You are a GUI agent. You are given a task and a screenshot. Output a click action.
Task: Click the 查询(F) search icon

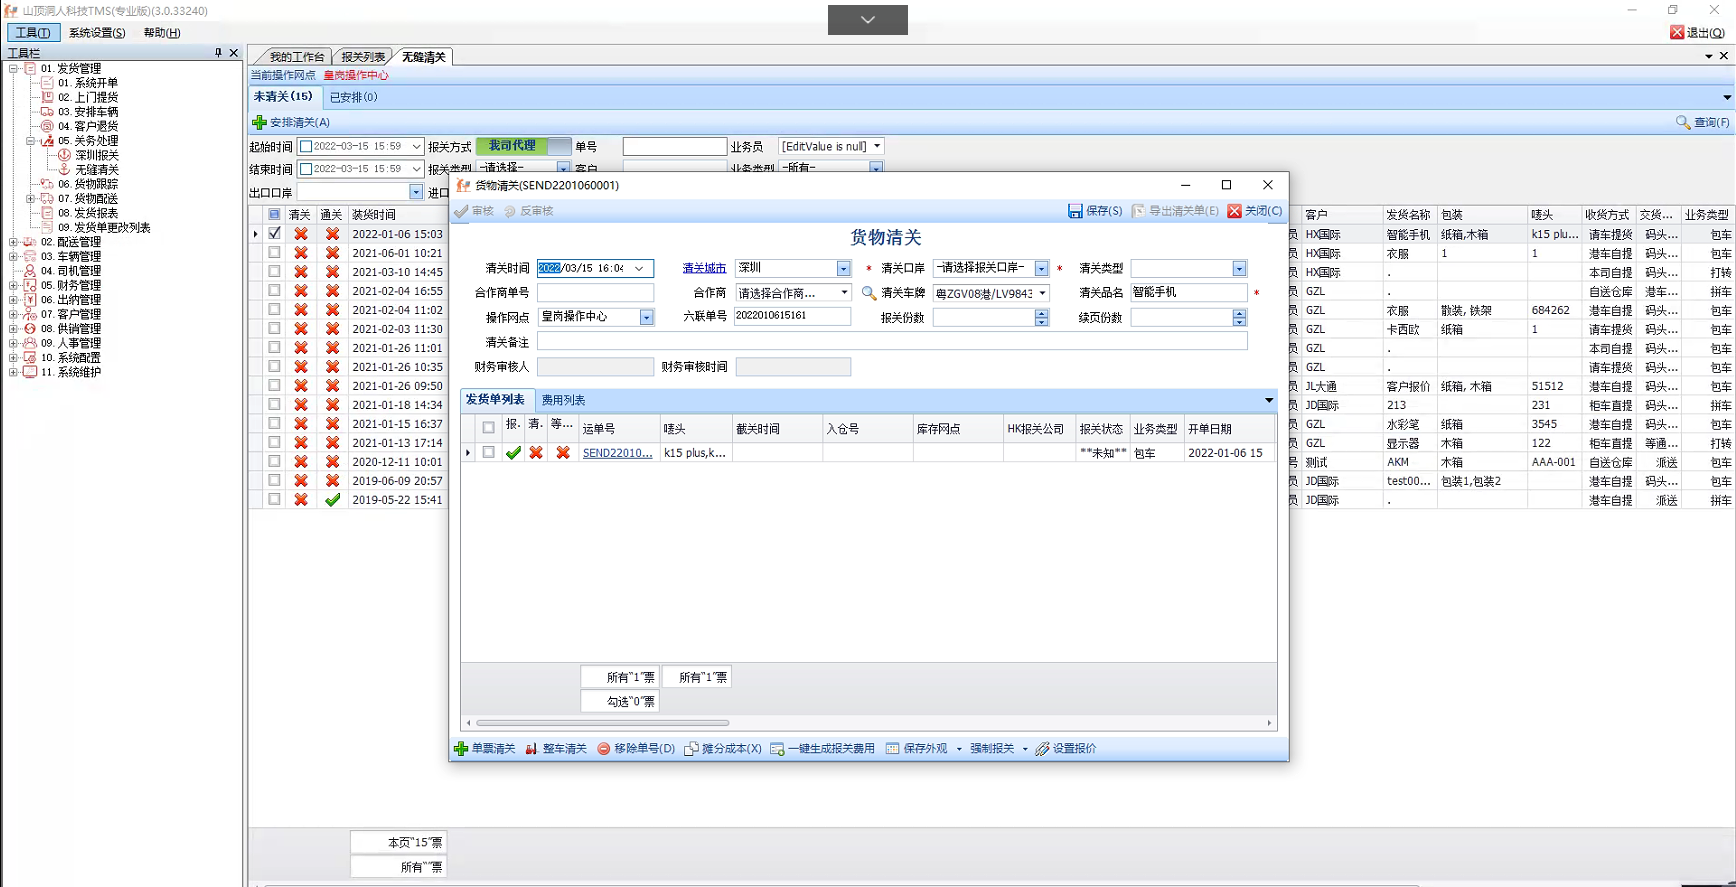pos(1683,122)
